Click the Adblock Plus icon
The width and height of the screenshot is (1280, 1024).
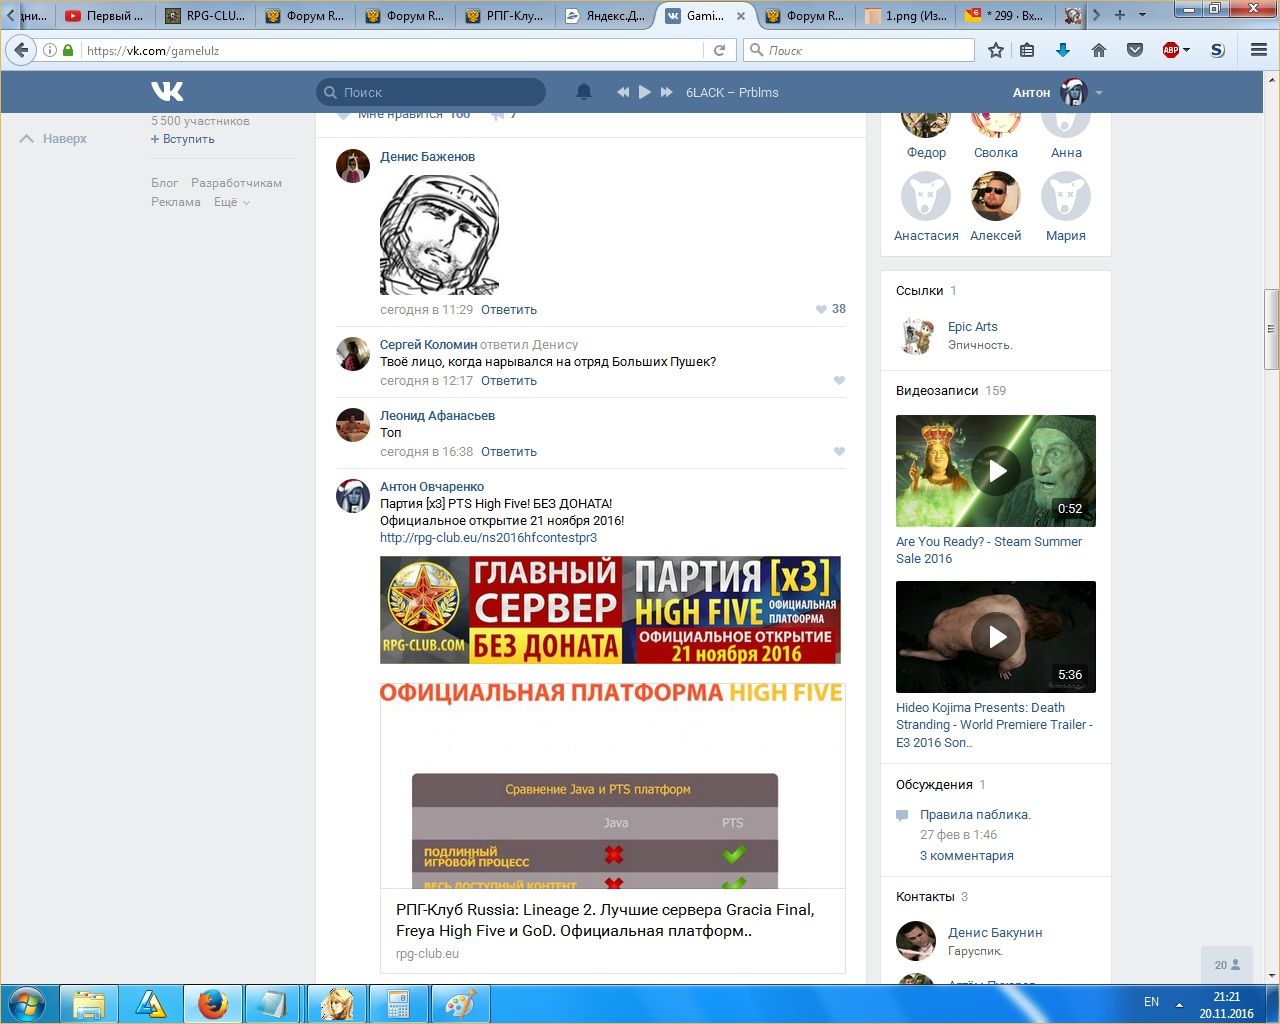pos(1171,50)
